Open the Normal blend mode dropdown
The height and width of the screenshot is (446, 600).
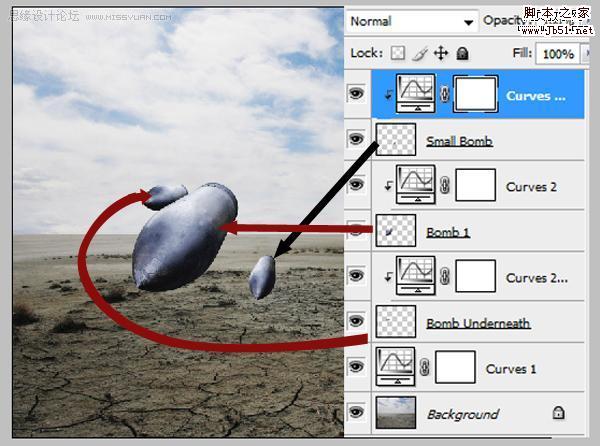[412, 21]
